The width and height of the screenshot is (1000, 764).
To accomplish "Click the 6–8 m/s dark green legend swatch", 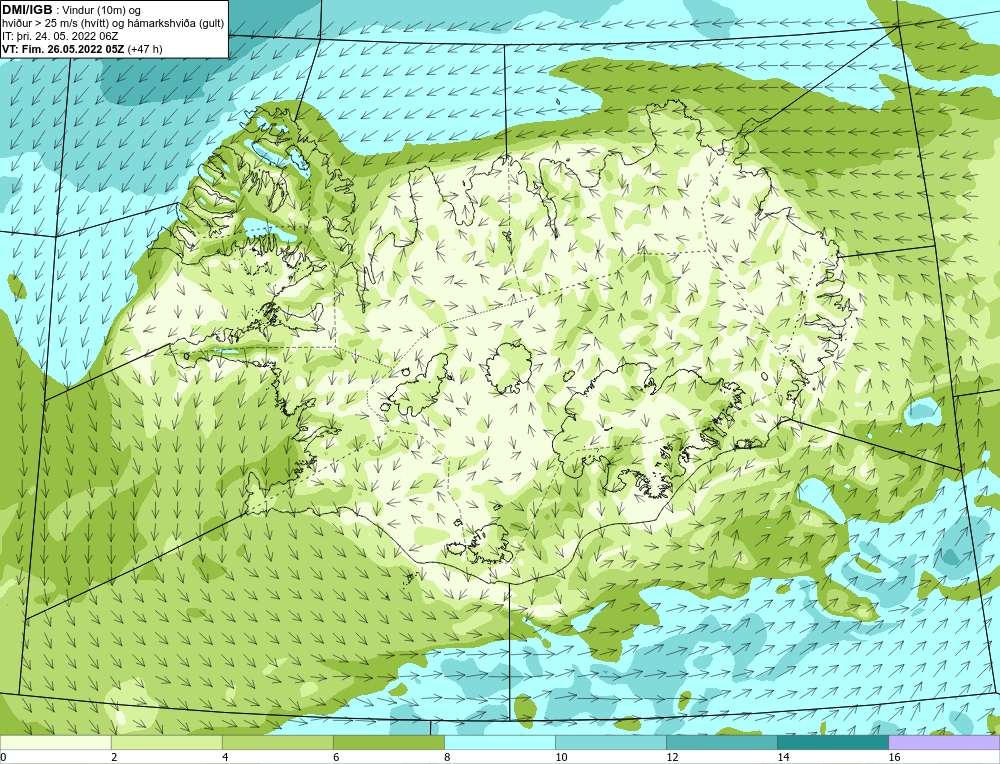I will [x=388, y=742].
